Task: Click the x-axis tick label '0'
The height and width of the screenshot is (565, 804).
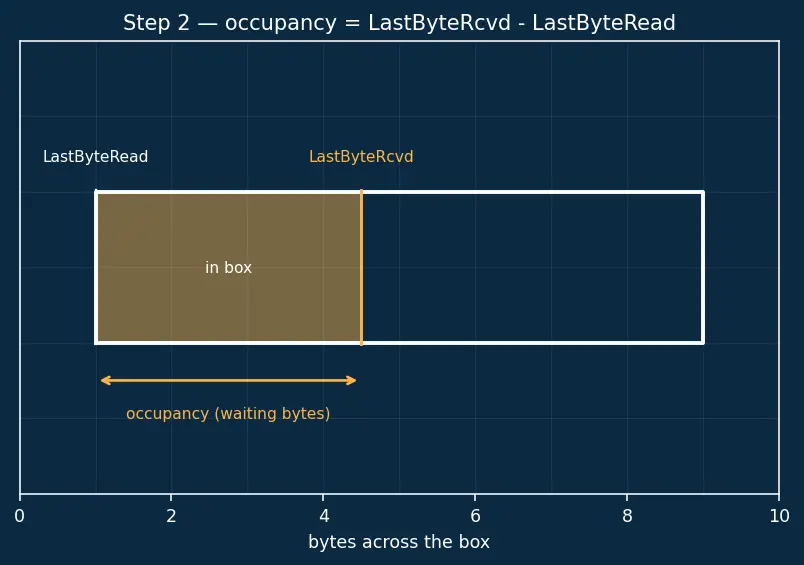Action: point(19,516)
